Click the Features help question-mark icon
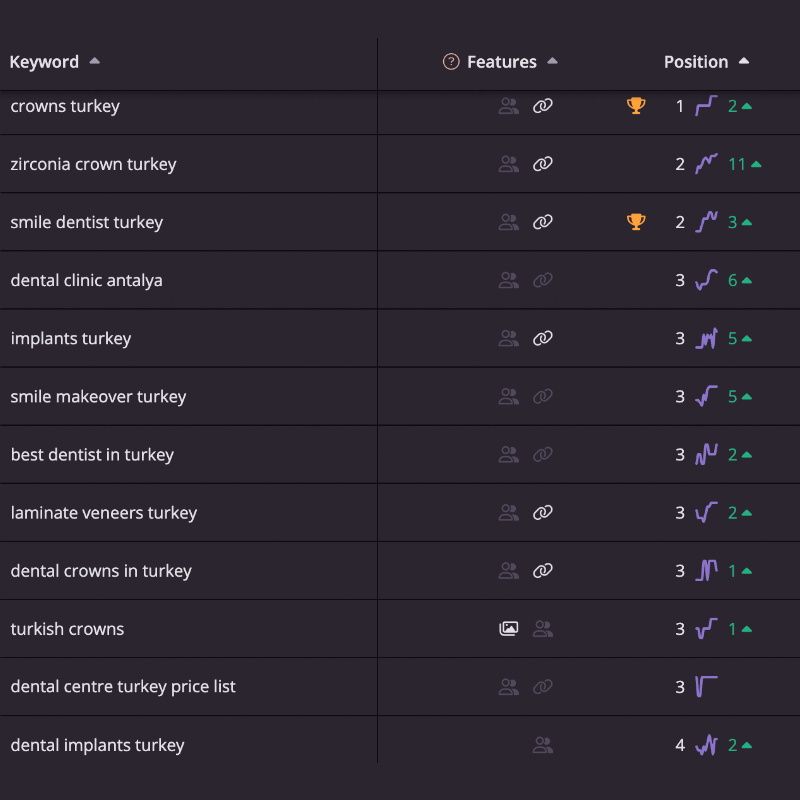The image size is (800, 800). coord(451,62)
